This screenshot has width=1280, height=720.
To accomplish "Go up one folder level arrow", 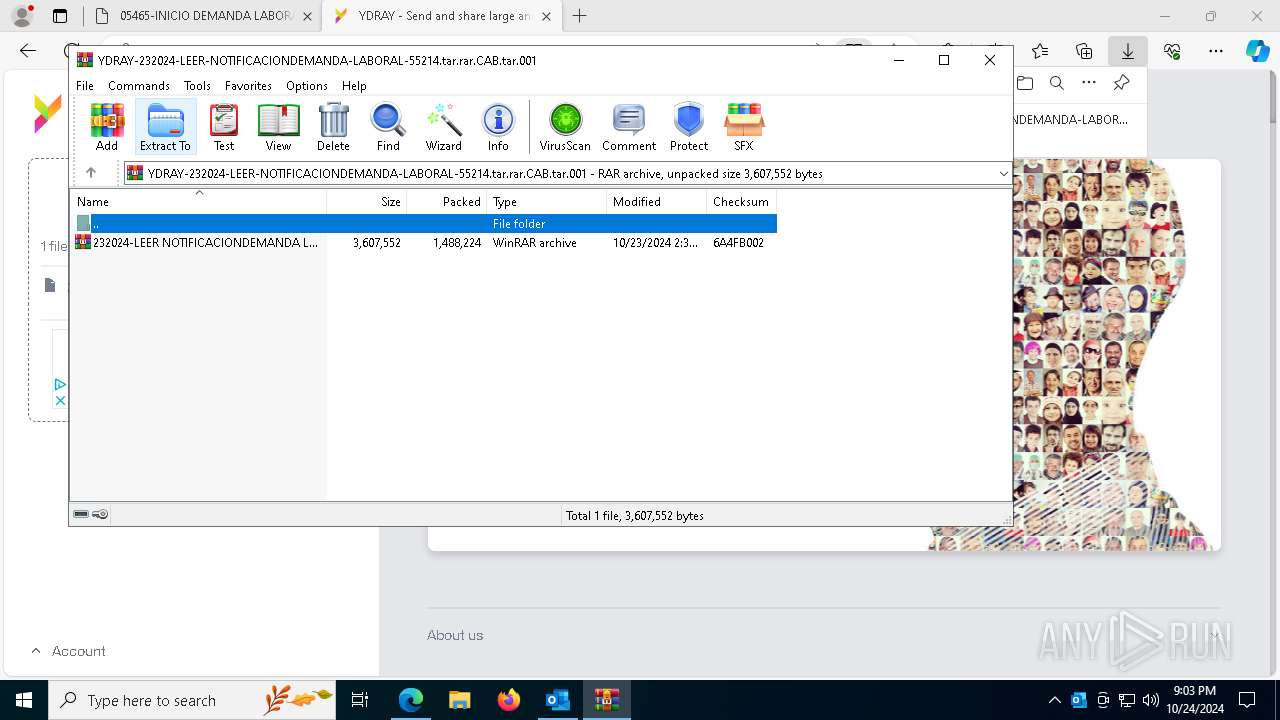I will coord(91,173).
